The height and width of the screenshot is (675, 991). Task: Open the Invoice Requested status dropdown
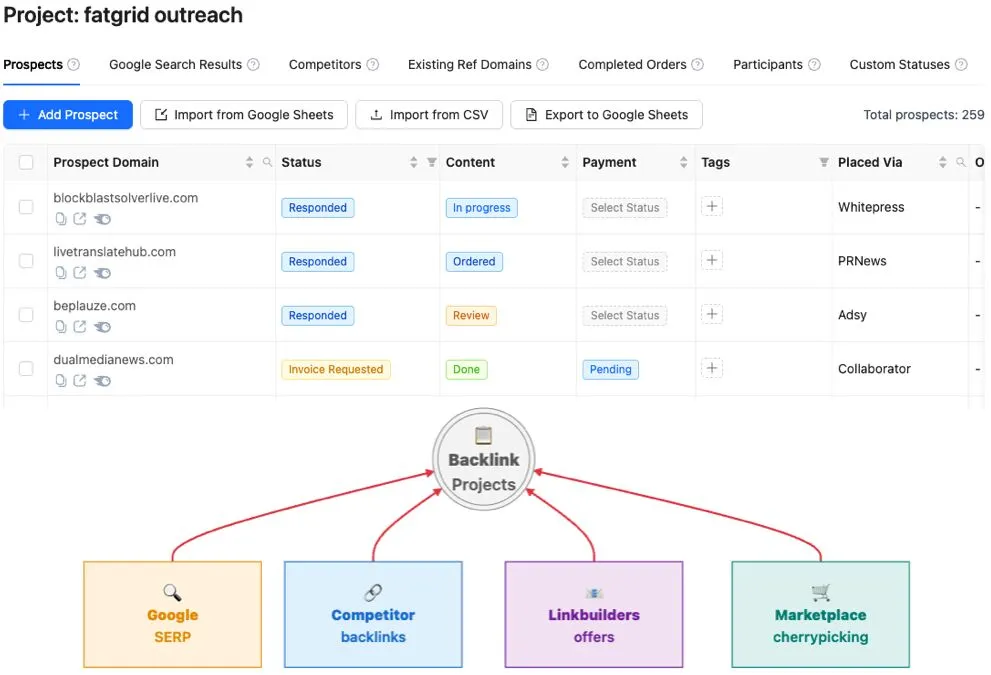[336, 370]
